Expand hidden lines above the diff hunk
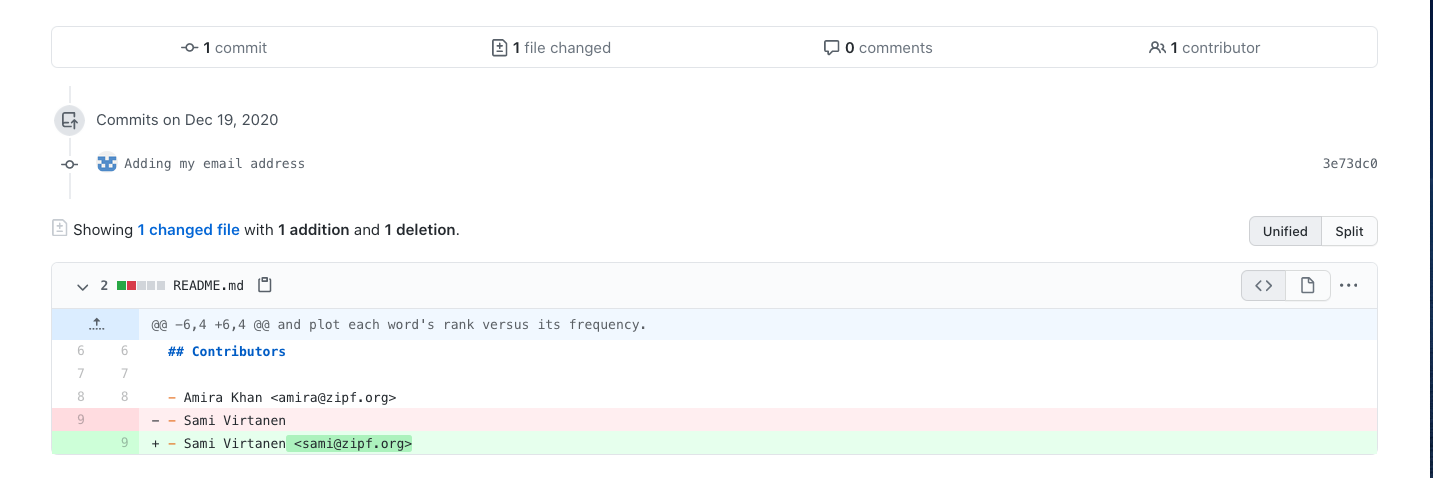Viewport: 1433px width, 478px height. pyautogui.click(x=96, y=324)
